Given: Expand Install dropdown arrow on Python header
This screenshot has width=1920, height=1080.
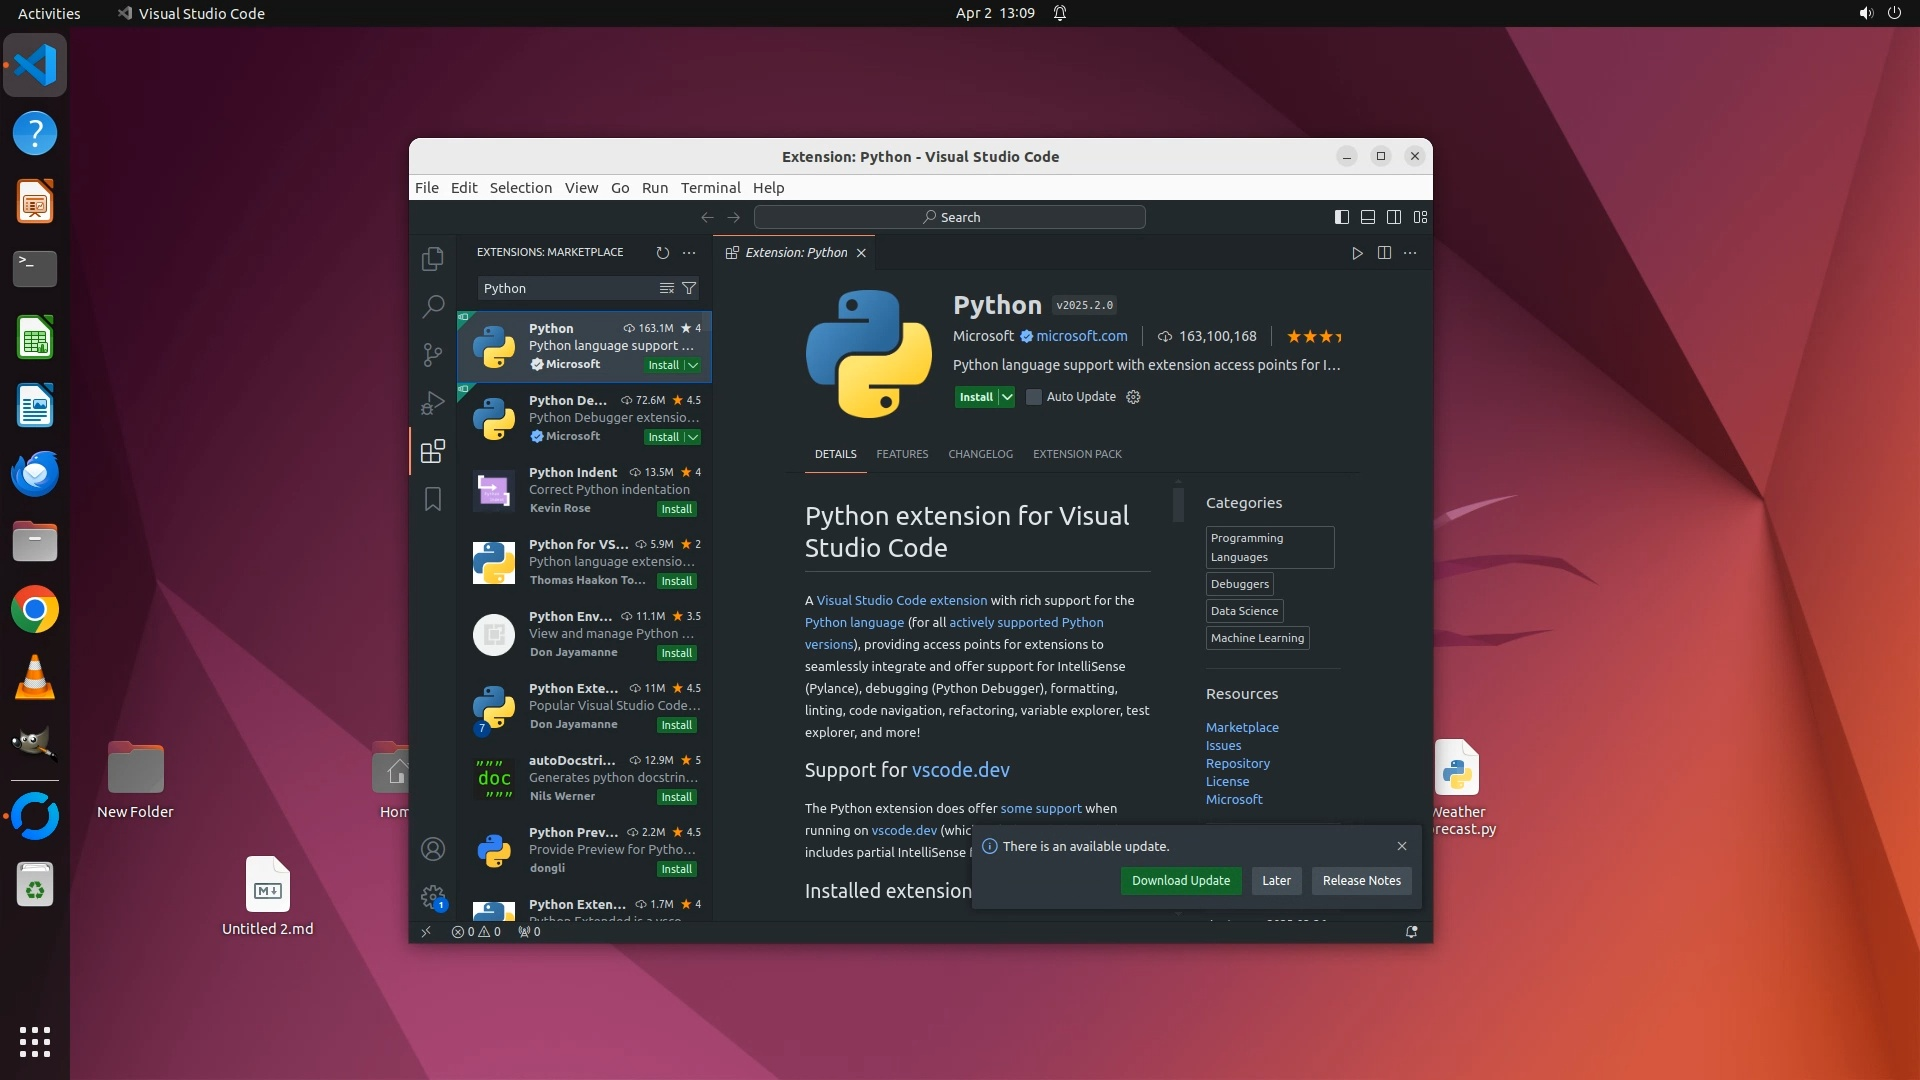Looking at the screenshot, I should click(1007, 397).
